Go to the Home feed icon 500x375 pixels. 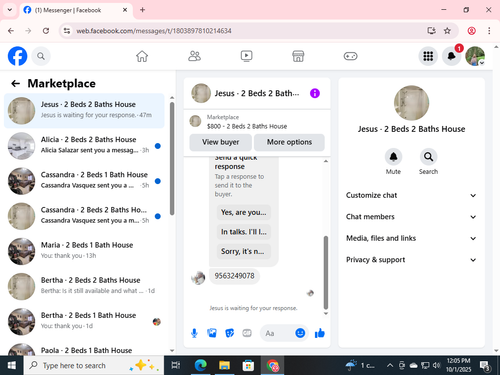(142, 56)
